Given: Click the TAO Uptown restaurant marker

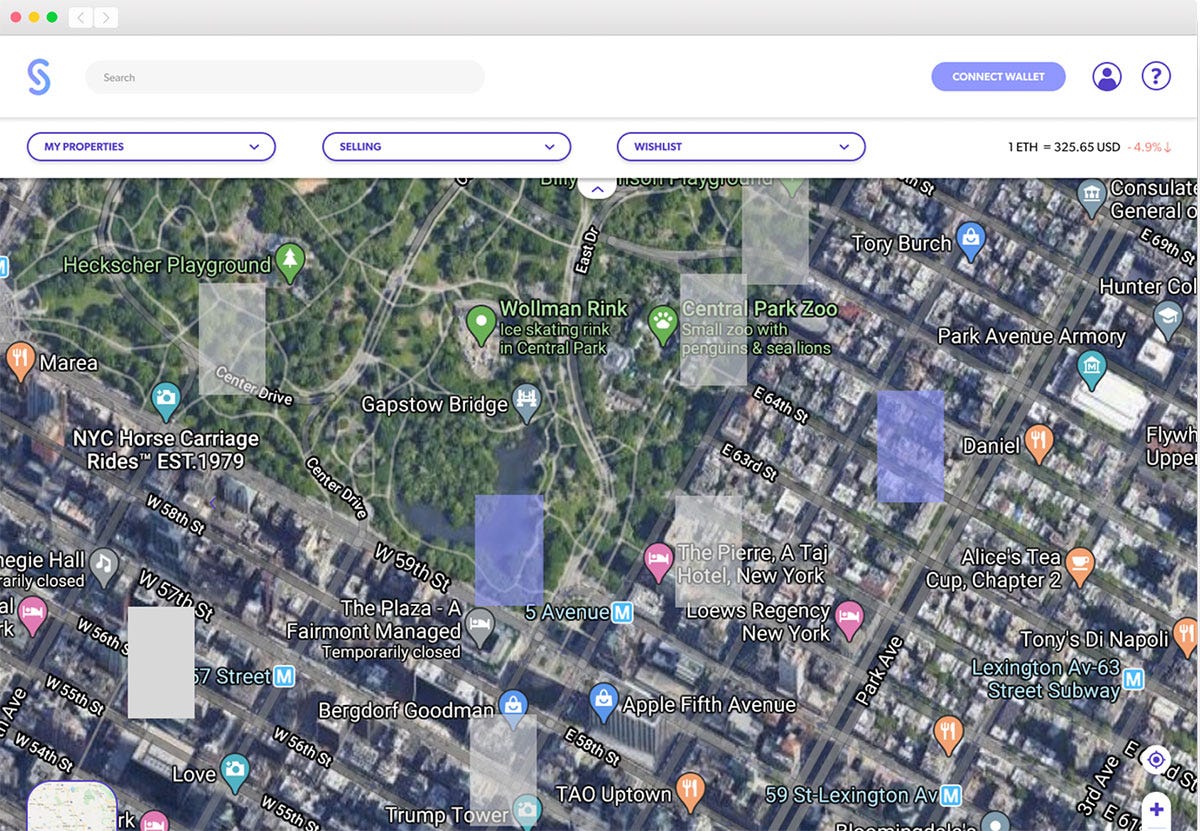Looking at the screenshot, I should tap(690, 793).
